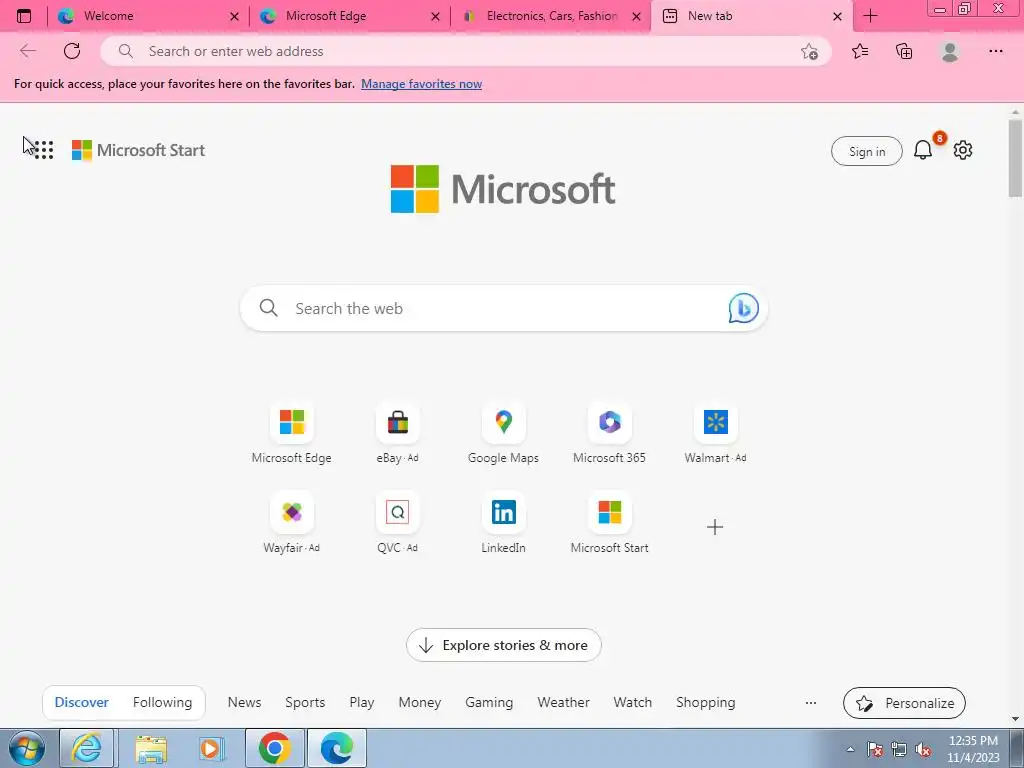
Task: Open Windows Explorer from the taskbar
Action: [x=151, y=748]
